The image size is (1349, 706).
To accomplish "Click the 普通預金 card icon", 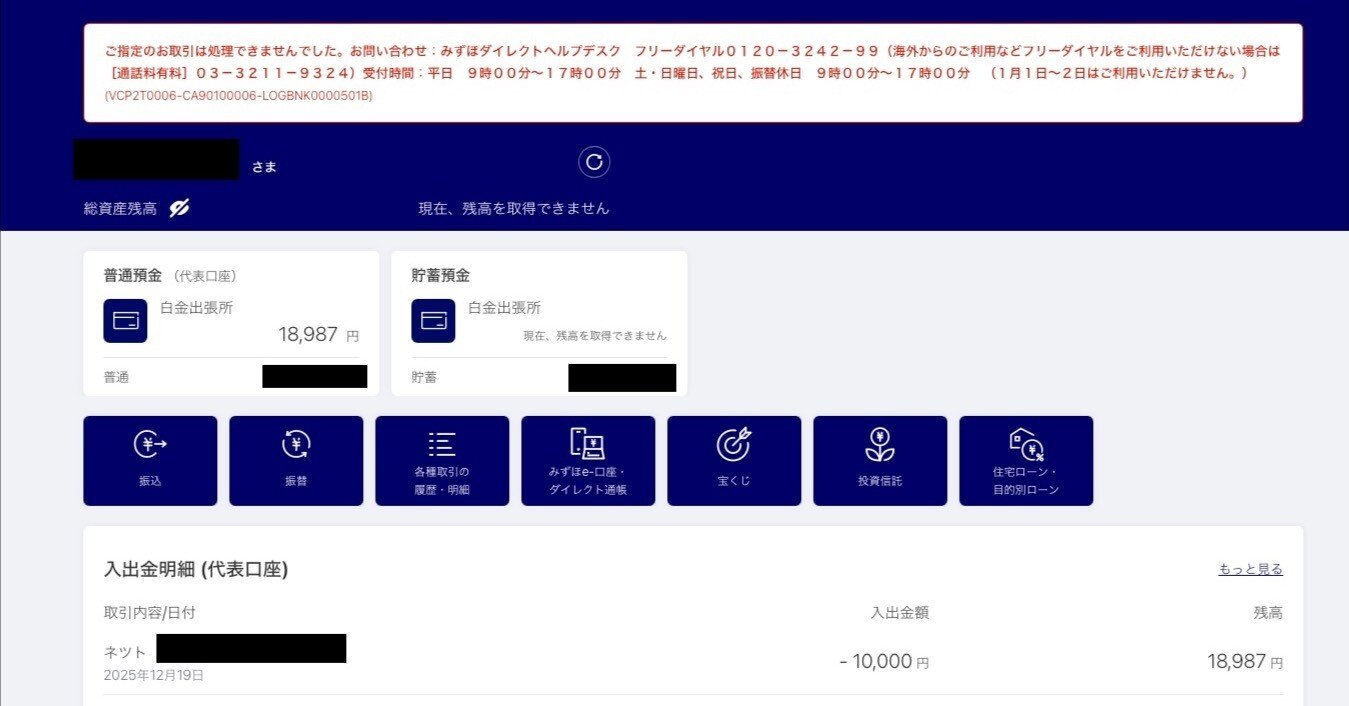I will pyautogui.click(x=125, y=321).
